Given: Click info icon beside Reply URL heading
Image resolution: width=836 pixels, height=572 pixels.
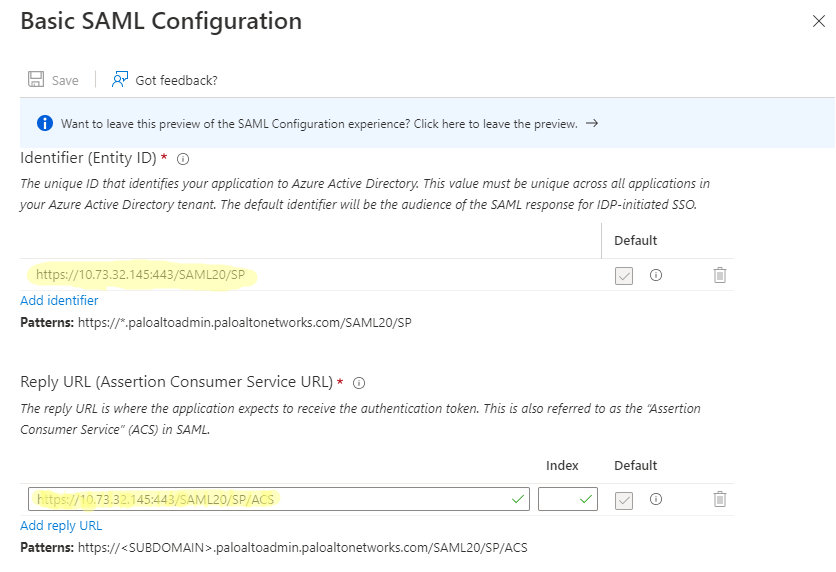Looking at the screenshot, I should pos(359,383).
